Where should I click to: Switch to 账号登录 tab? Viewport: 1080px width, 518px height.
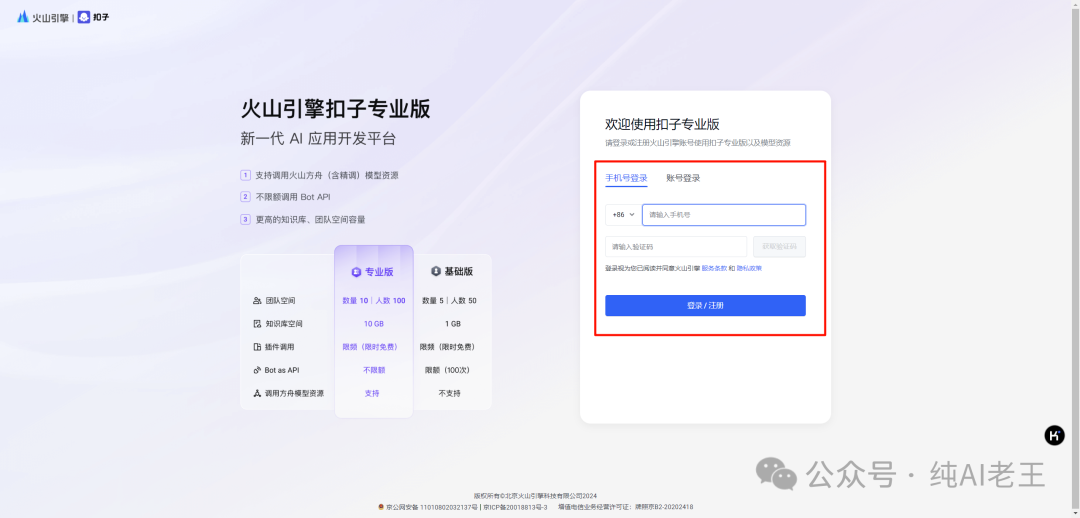[683, 178]
